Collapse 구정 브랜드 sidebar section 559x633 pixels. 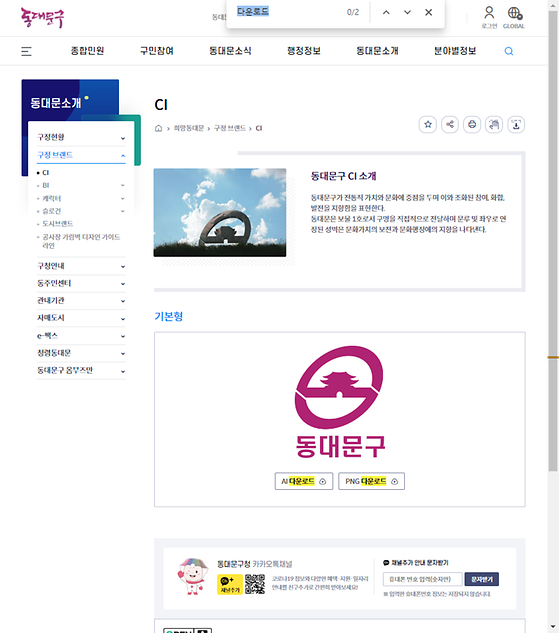point(81,155)
